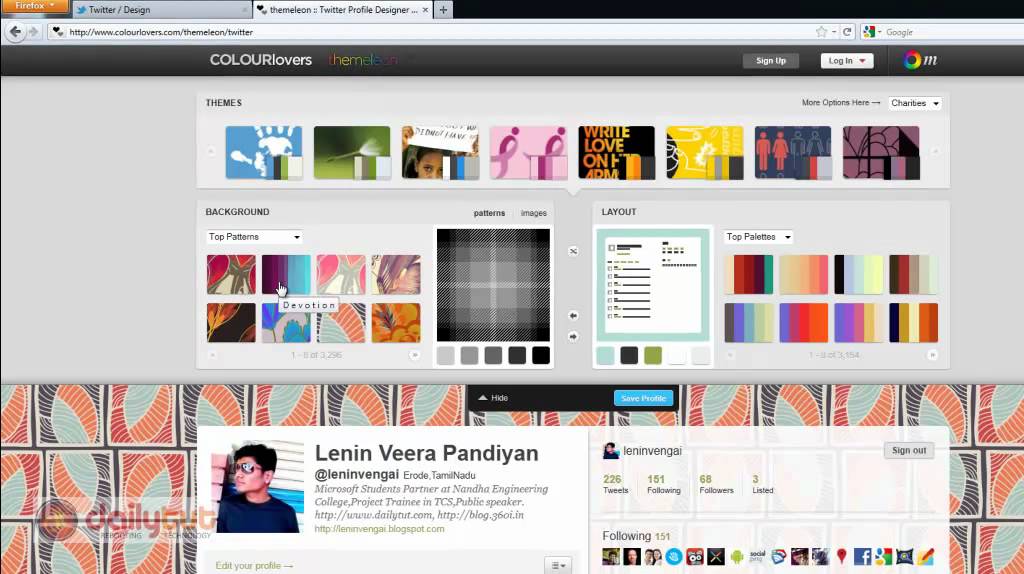Click the layout preview thumbnail
Image resolution: width=1024 pixels, height=574 pixels.
point(653,285)
